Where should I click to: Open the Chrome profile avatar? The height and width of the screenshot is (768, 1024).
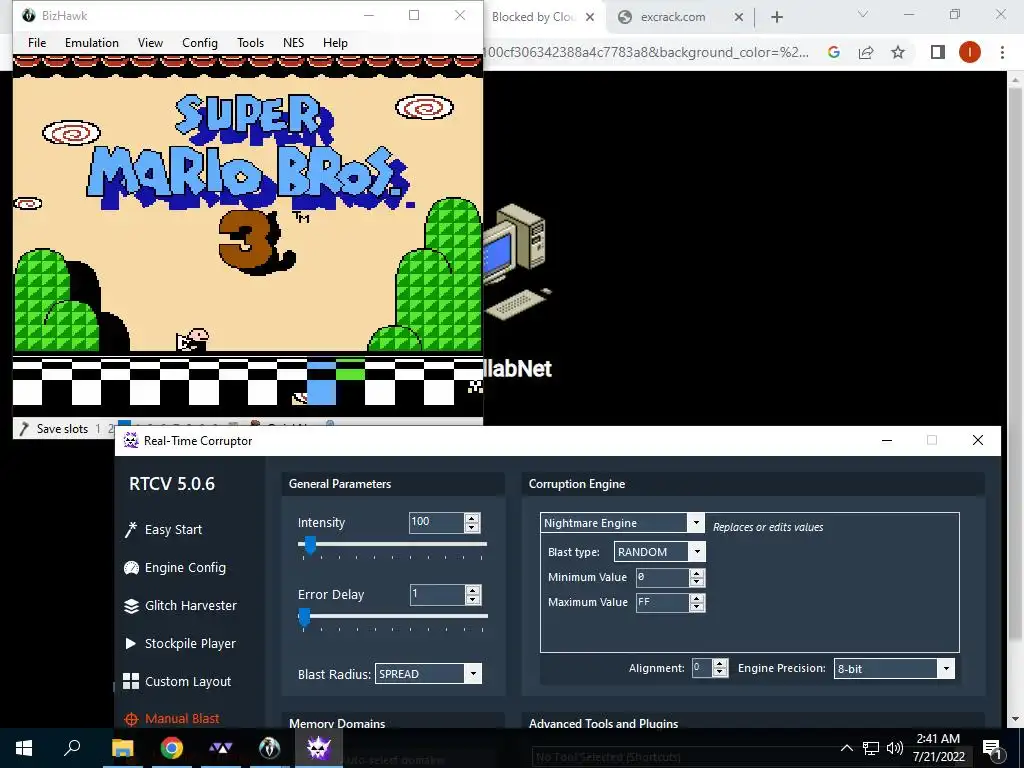(x=970, y=52)
